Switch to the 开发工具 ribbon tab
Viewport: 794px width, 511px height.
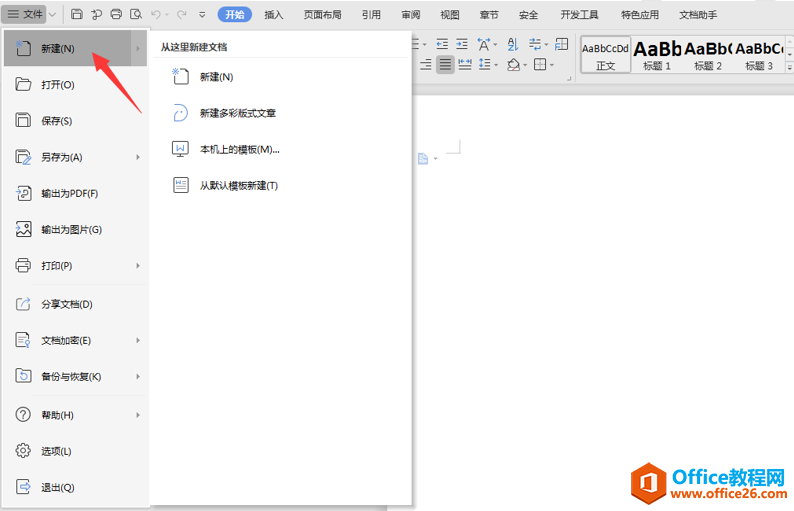coord(579,15)
